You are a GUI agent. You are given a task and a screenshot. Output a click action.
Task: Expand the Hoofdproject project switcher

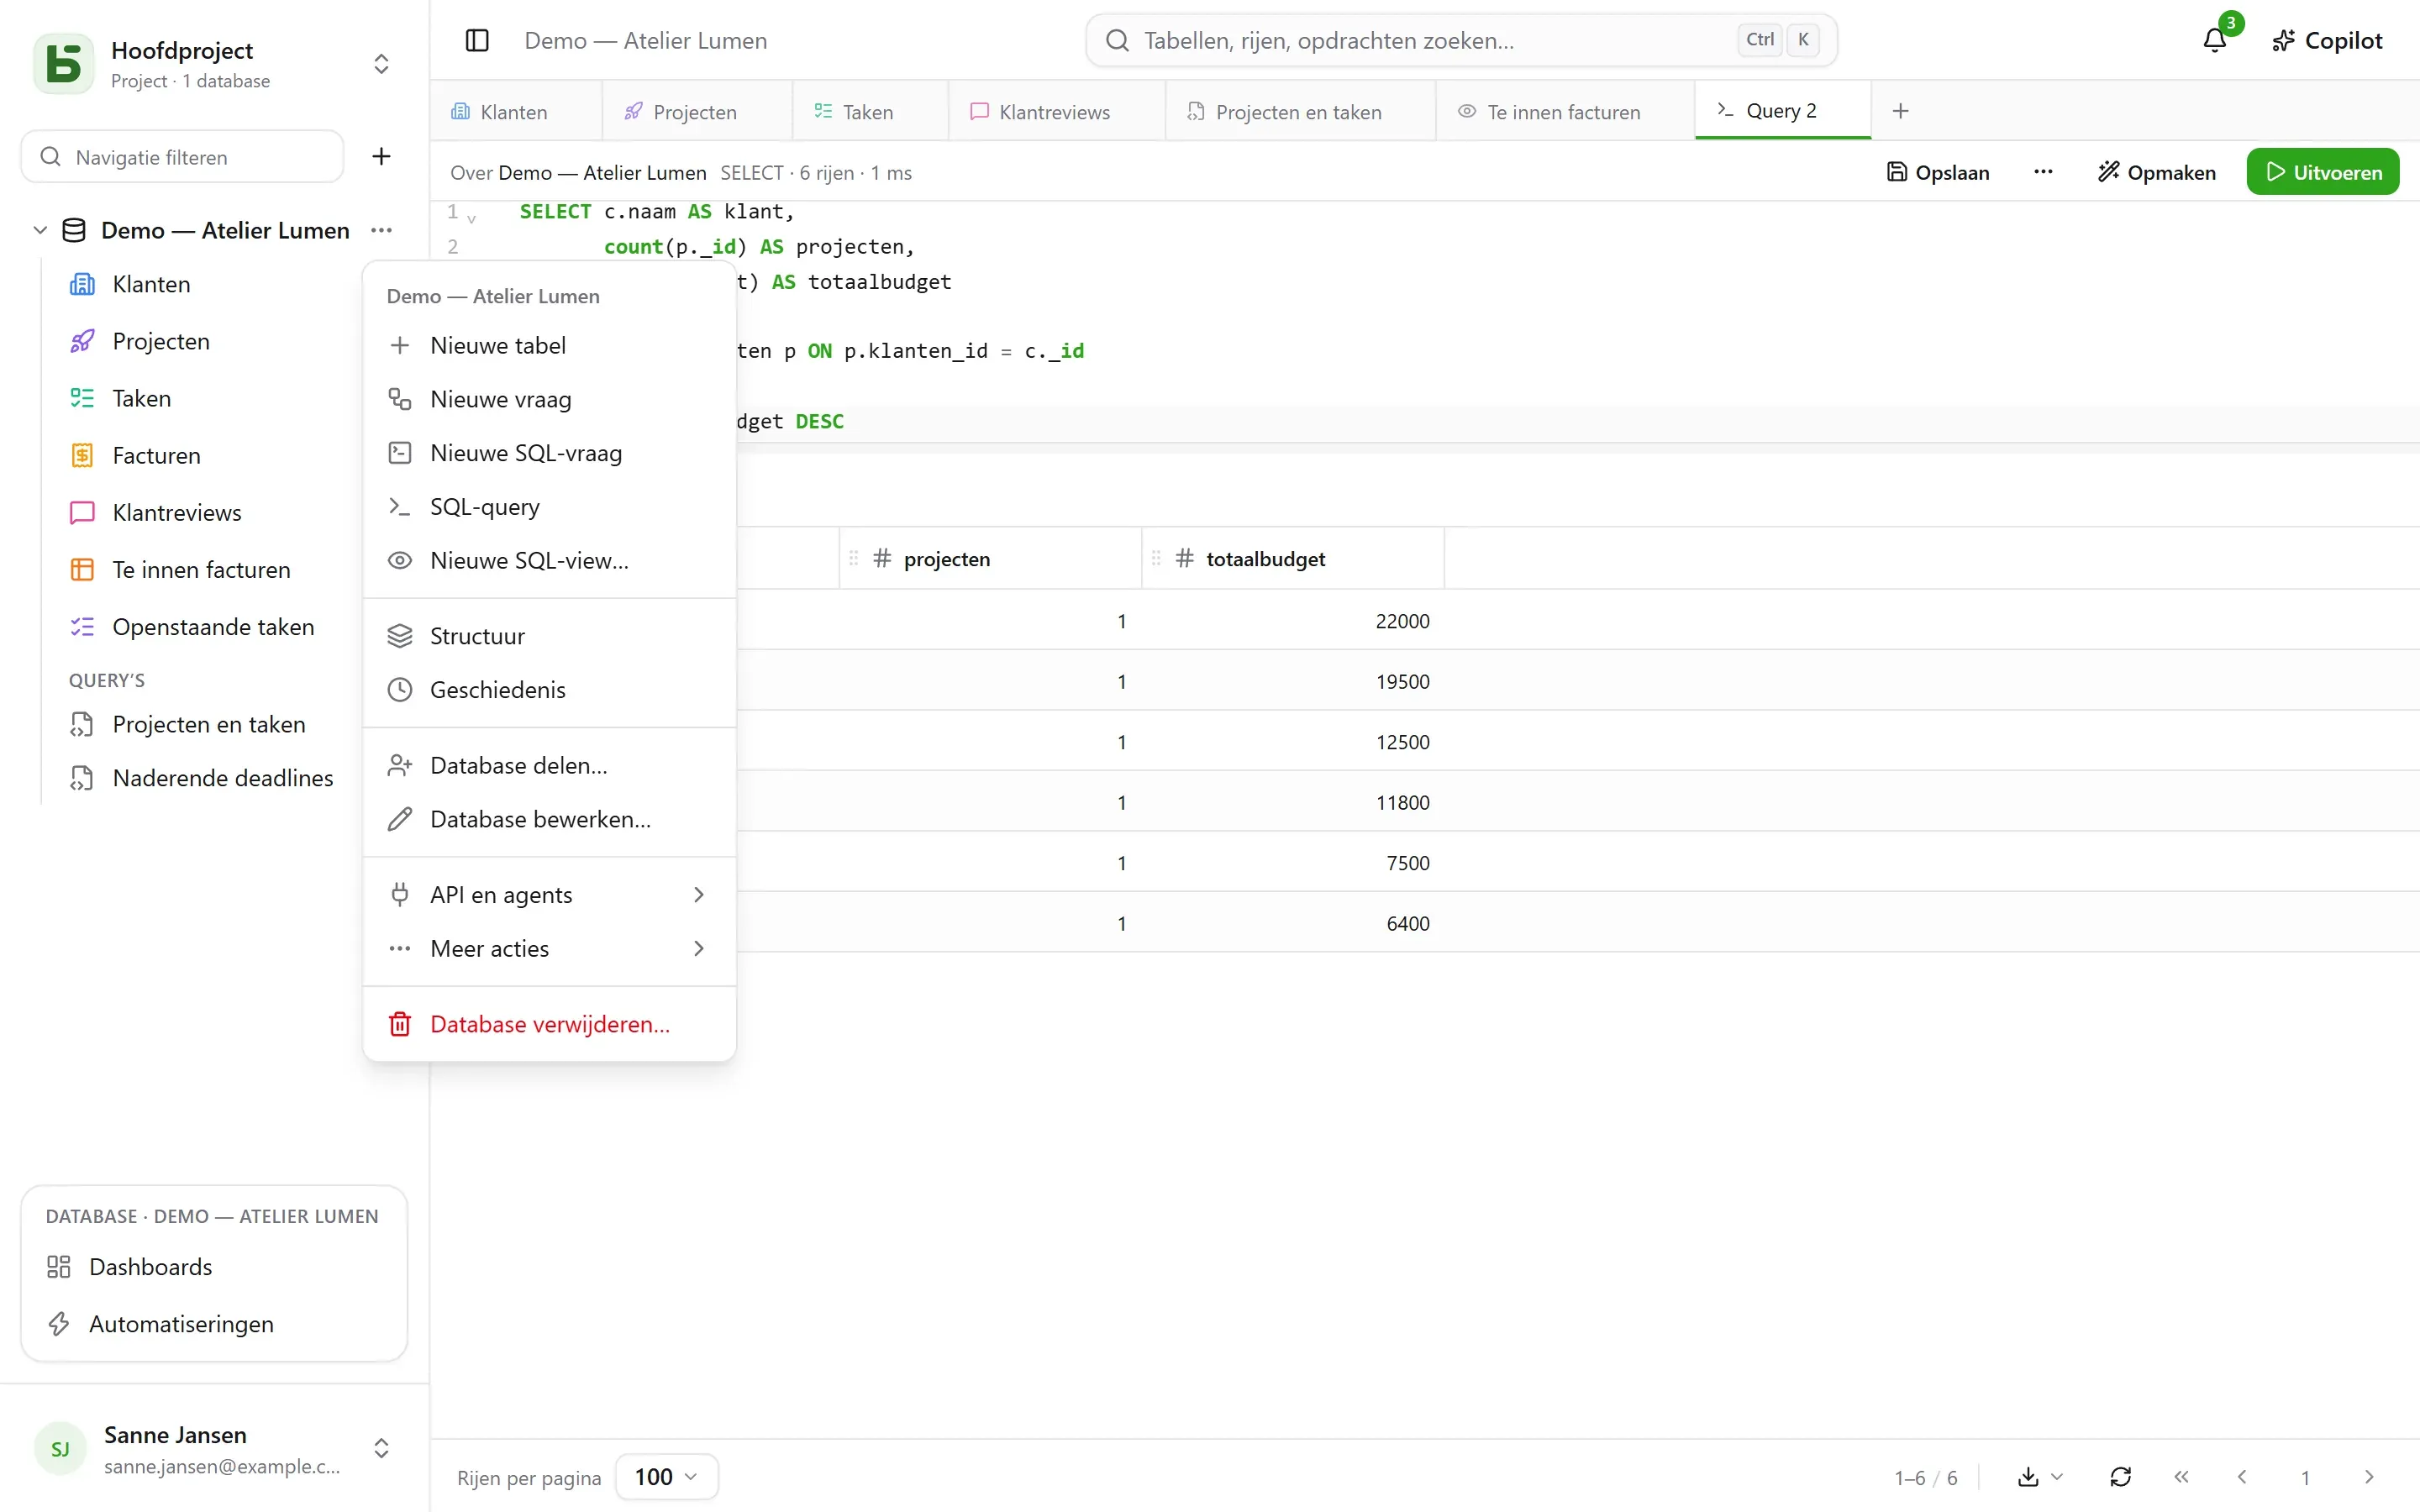(381, 64)
